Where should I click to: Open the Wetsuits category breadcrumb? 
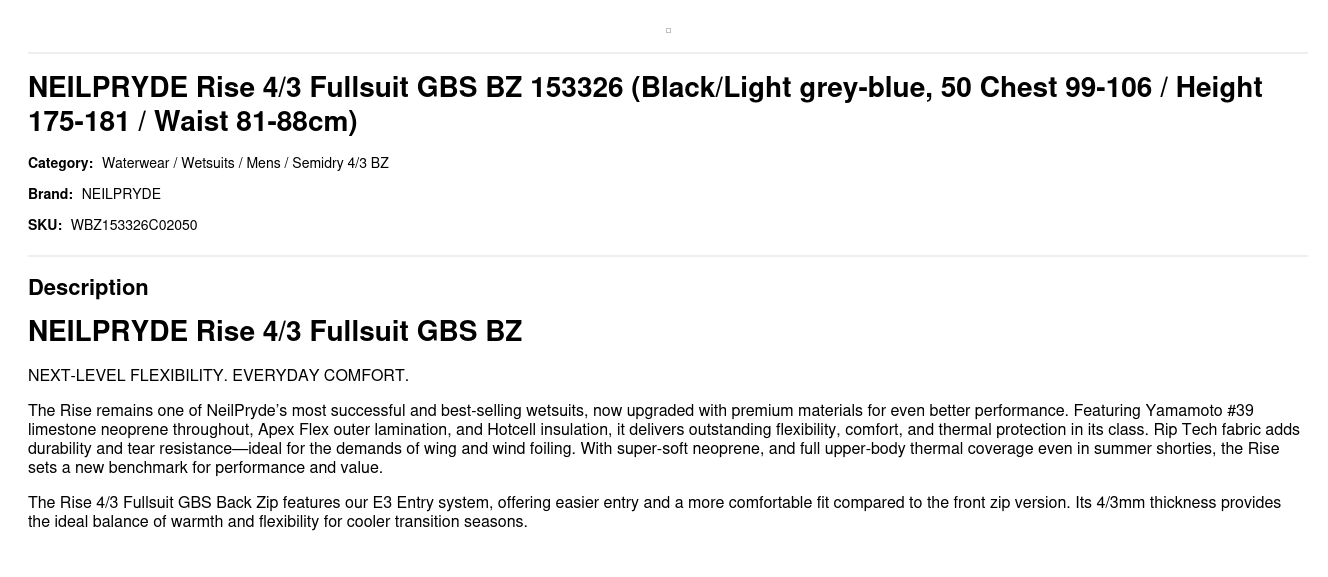click(207, 163)
